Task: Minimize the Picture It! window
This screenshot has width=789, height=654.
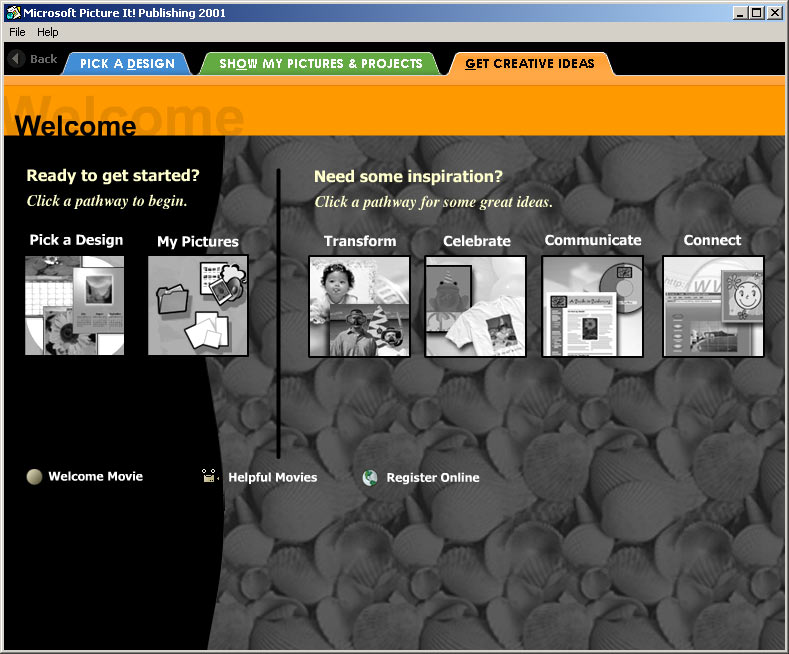Action: point(739,13)
